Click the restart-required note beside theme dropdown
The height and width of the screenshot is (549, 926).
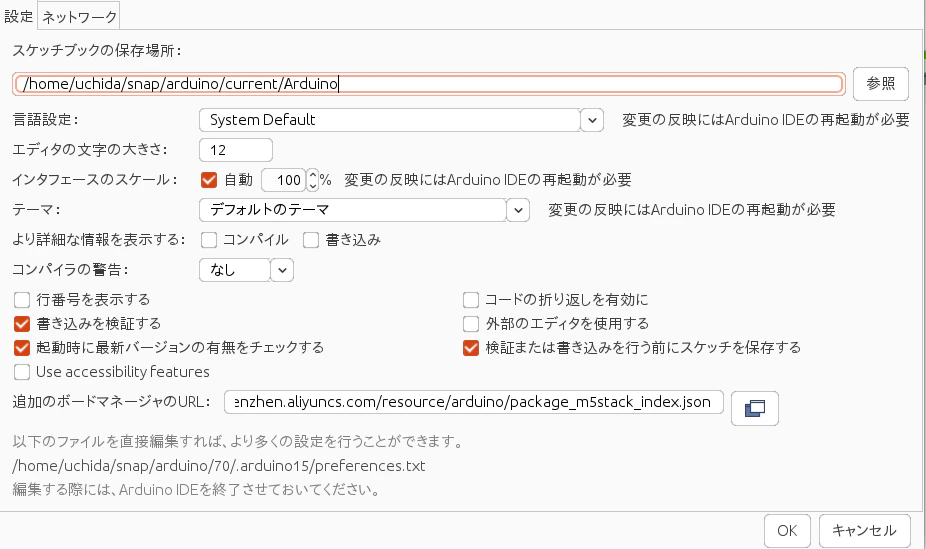692,210
